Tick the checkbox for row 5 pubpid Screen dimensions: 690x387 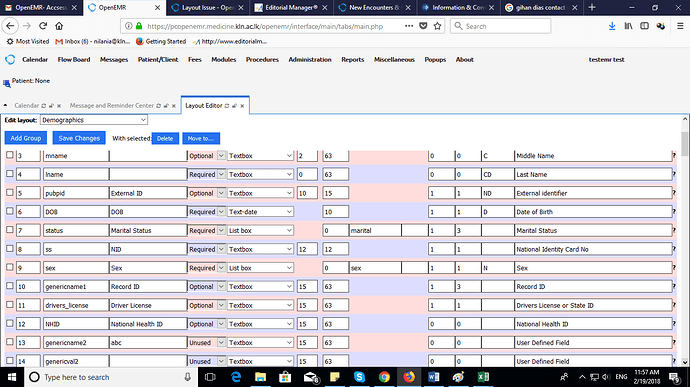click(10, 192)
